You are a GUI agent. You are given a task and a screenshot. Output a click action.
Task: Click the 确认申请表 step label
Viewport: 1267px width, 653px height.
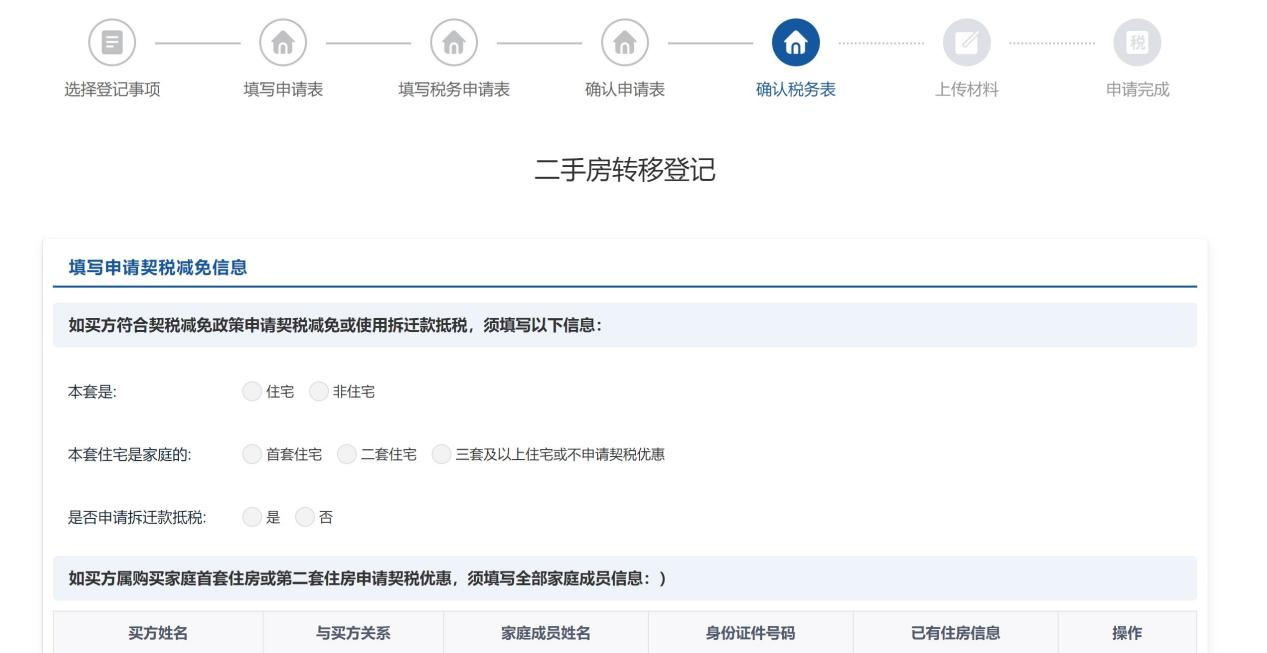click(624, 90)
